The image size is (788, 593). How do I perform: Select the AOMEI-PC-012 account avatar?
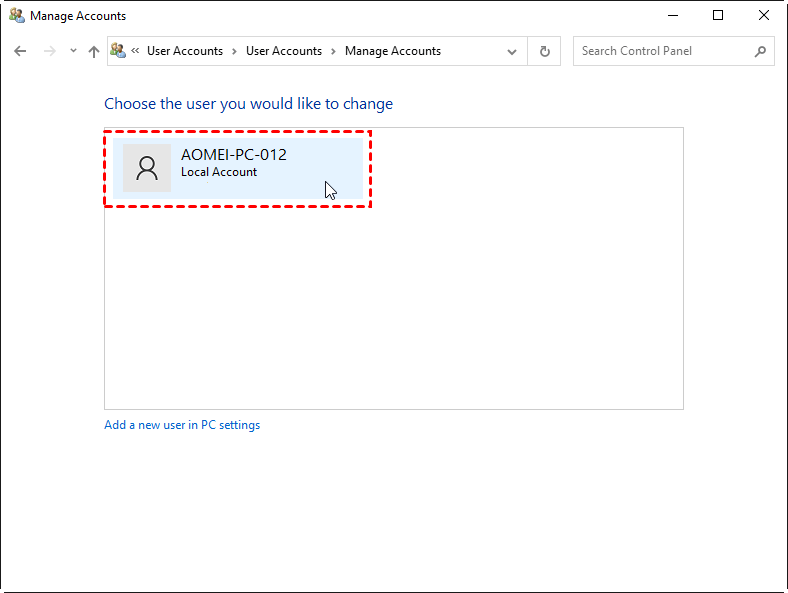point(147,168)
